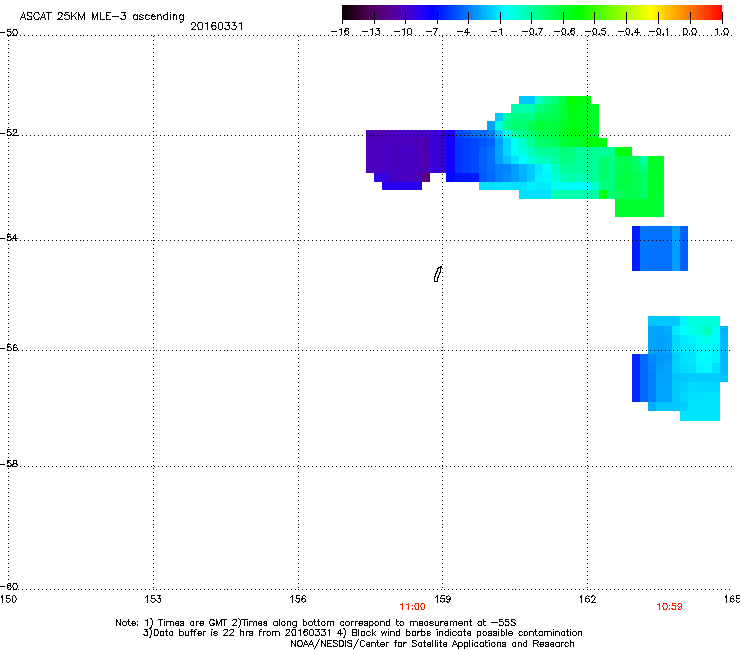
Task: Click the red end of the colorbar
Action: click(x=713, y=12)
